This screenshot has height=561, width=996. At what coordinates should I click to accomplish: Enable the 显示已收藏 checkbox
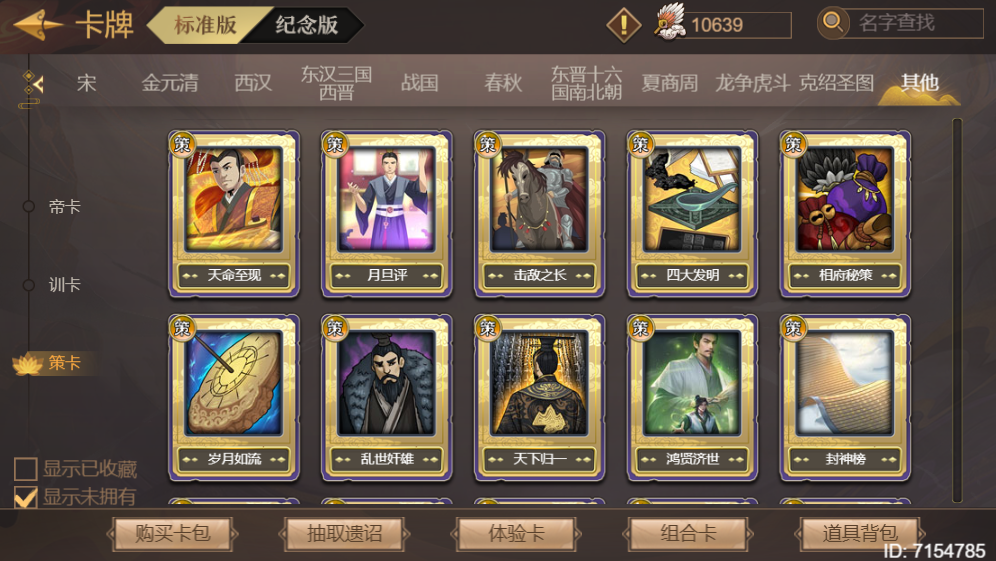(25, 470)
